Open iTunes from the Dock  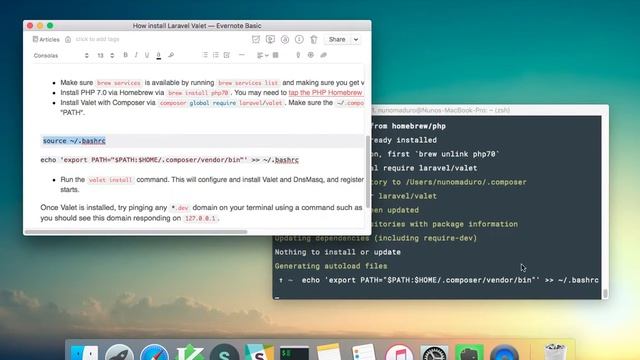399,353
